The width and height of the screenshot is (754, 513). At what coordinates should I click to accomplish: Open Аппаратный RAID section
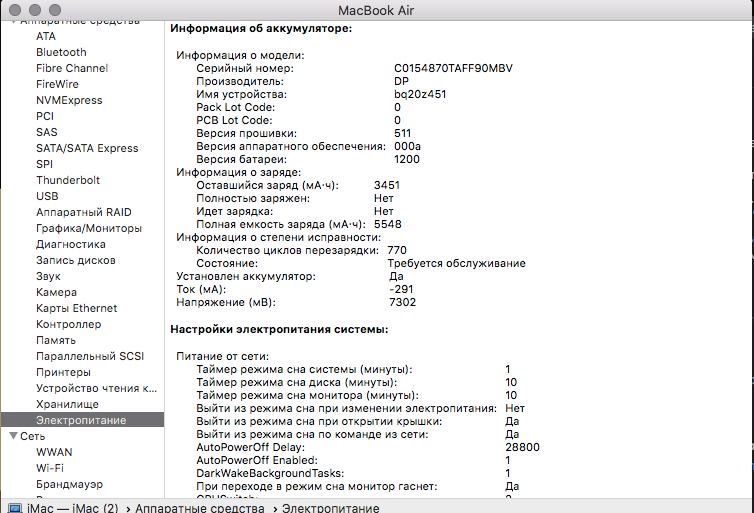(84, 212)
